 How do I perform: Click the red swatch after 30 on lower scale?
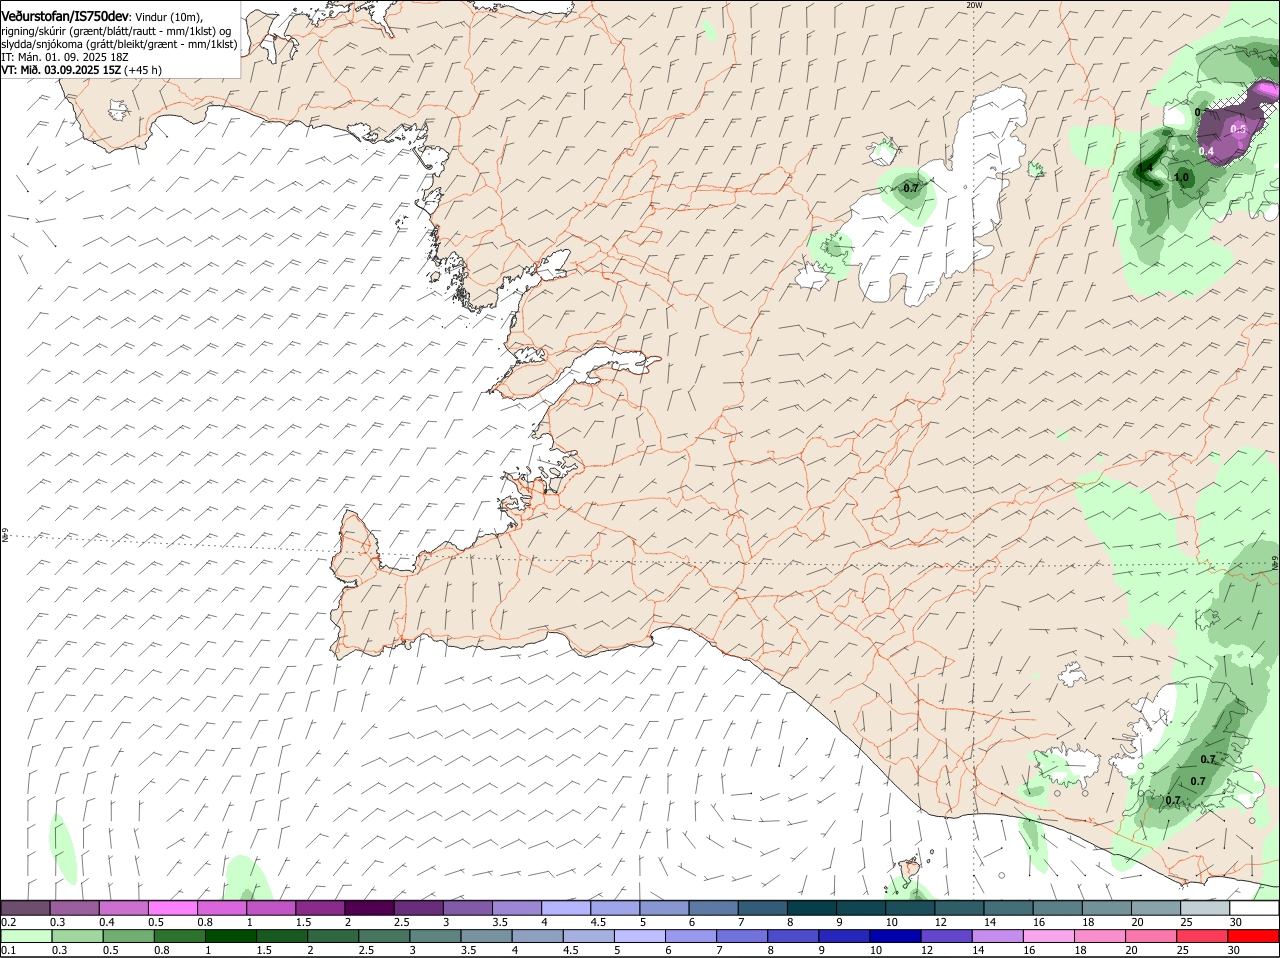point(1254,936)
